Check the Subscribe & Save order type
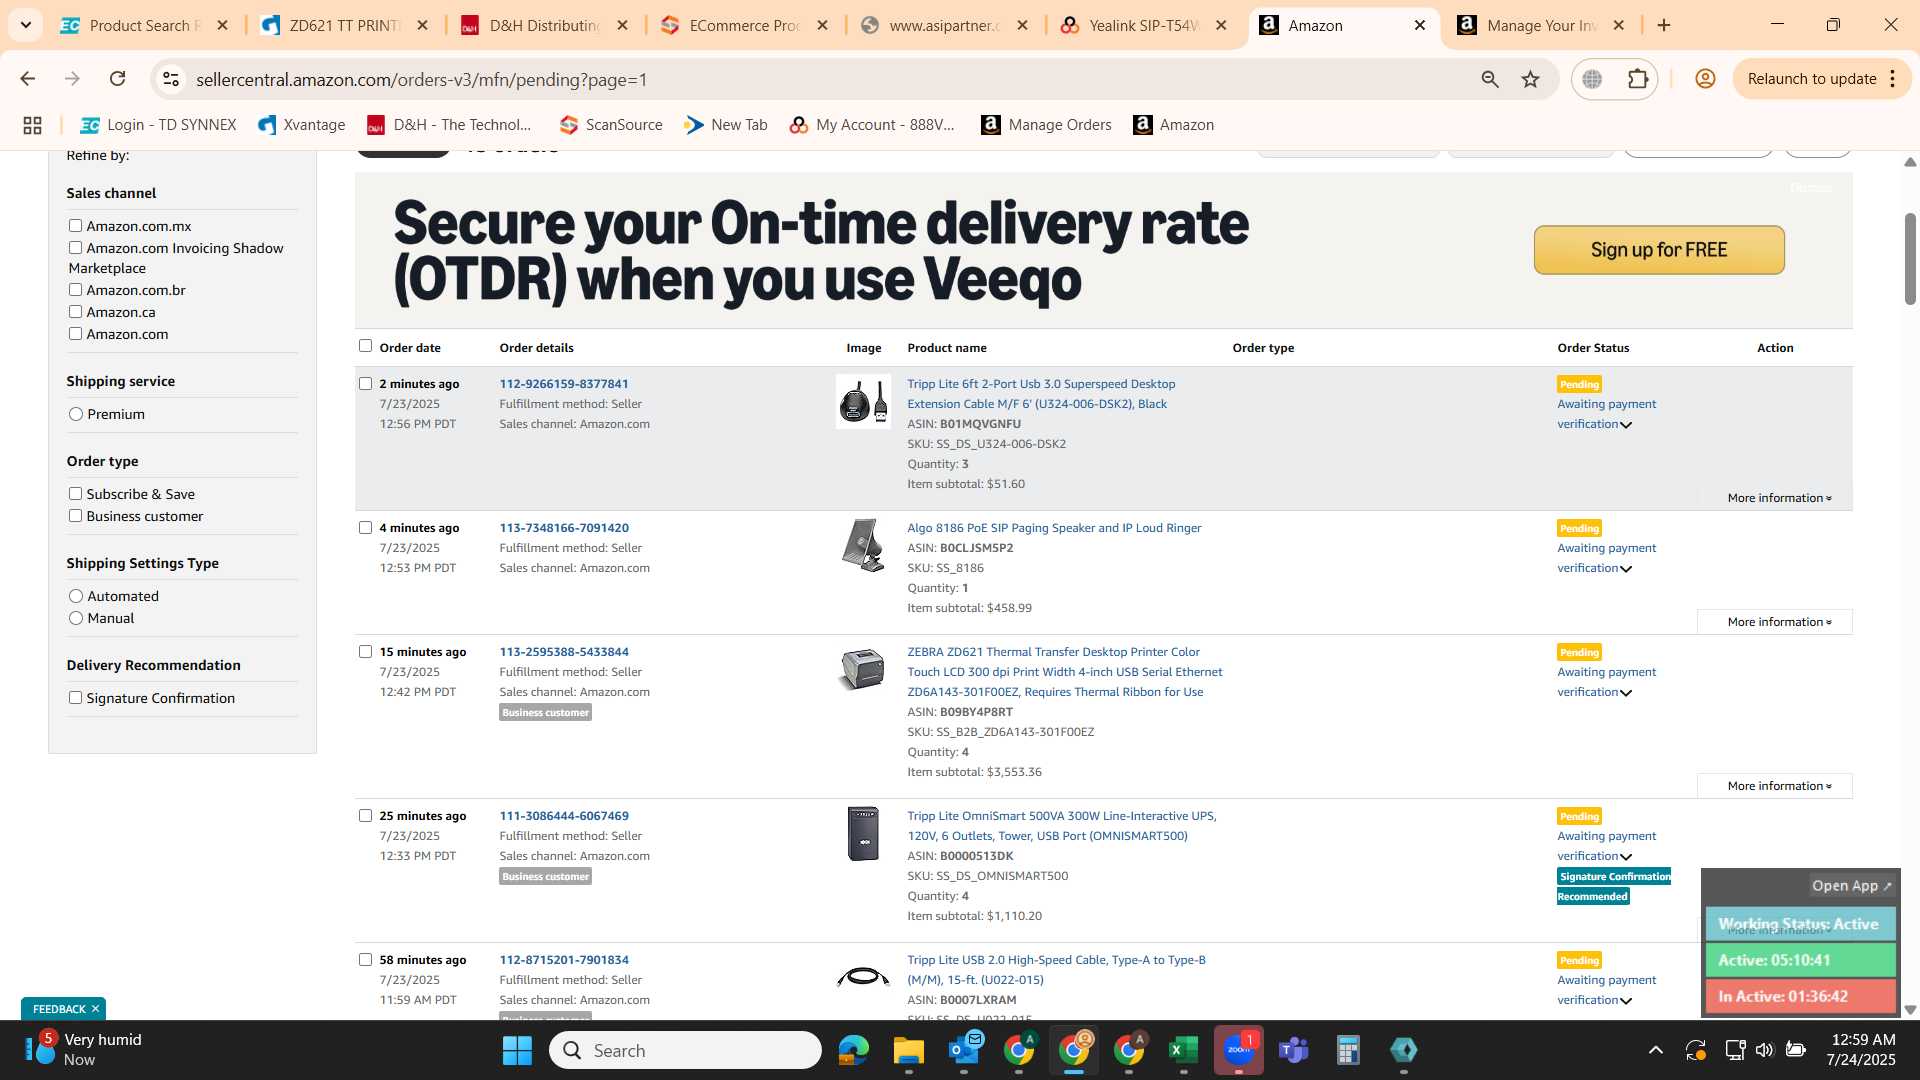1920x1080 pixels. (75, 494)
